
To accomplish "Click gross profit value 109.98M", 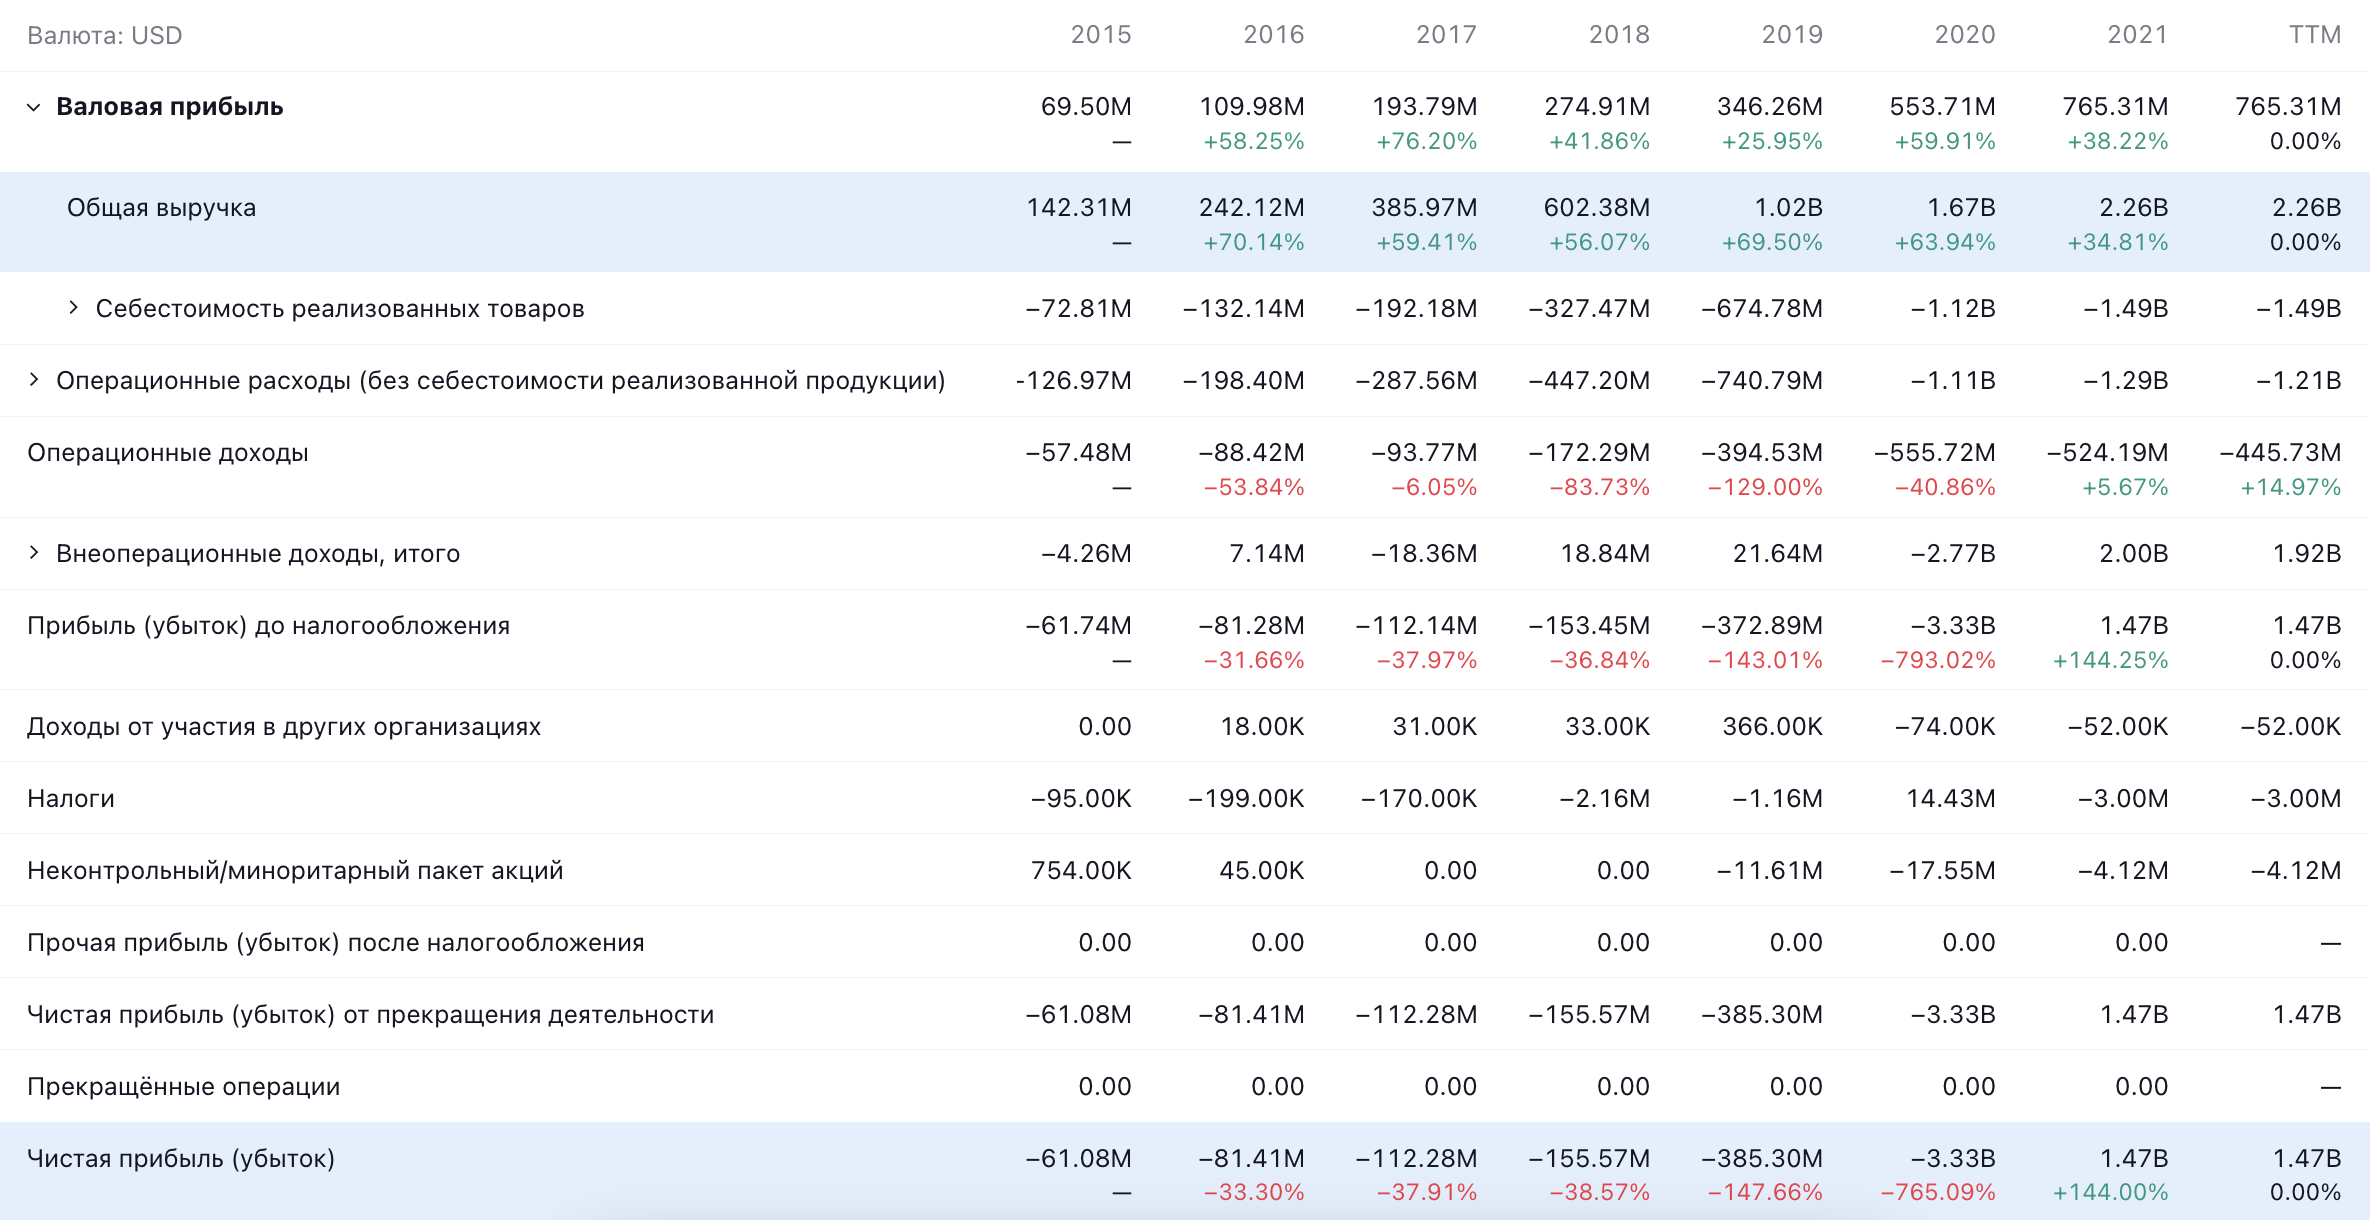I will coord(1252,107).
